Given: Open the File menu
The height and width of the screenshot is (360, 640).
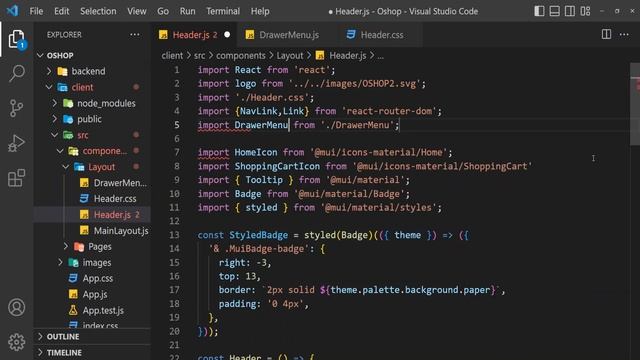Looking at the screenshot, I should (x=36, y=11).
